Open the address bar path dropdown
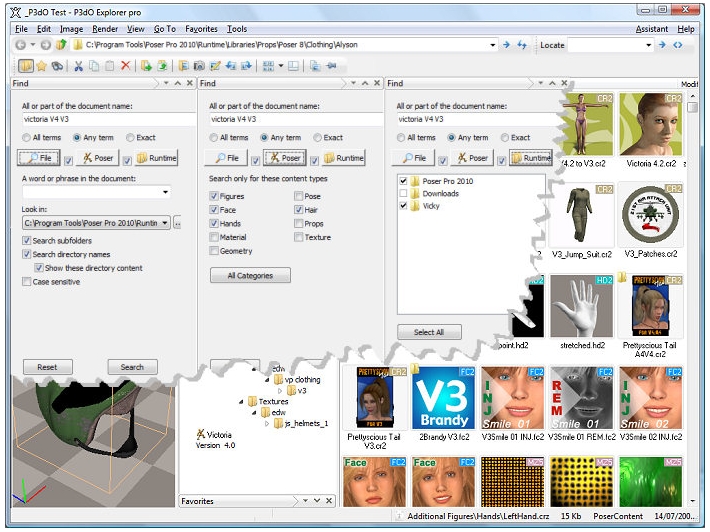Viewport: 710px width, 532px height. click(492, 45)
